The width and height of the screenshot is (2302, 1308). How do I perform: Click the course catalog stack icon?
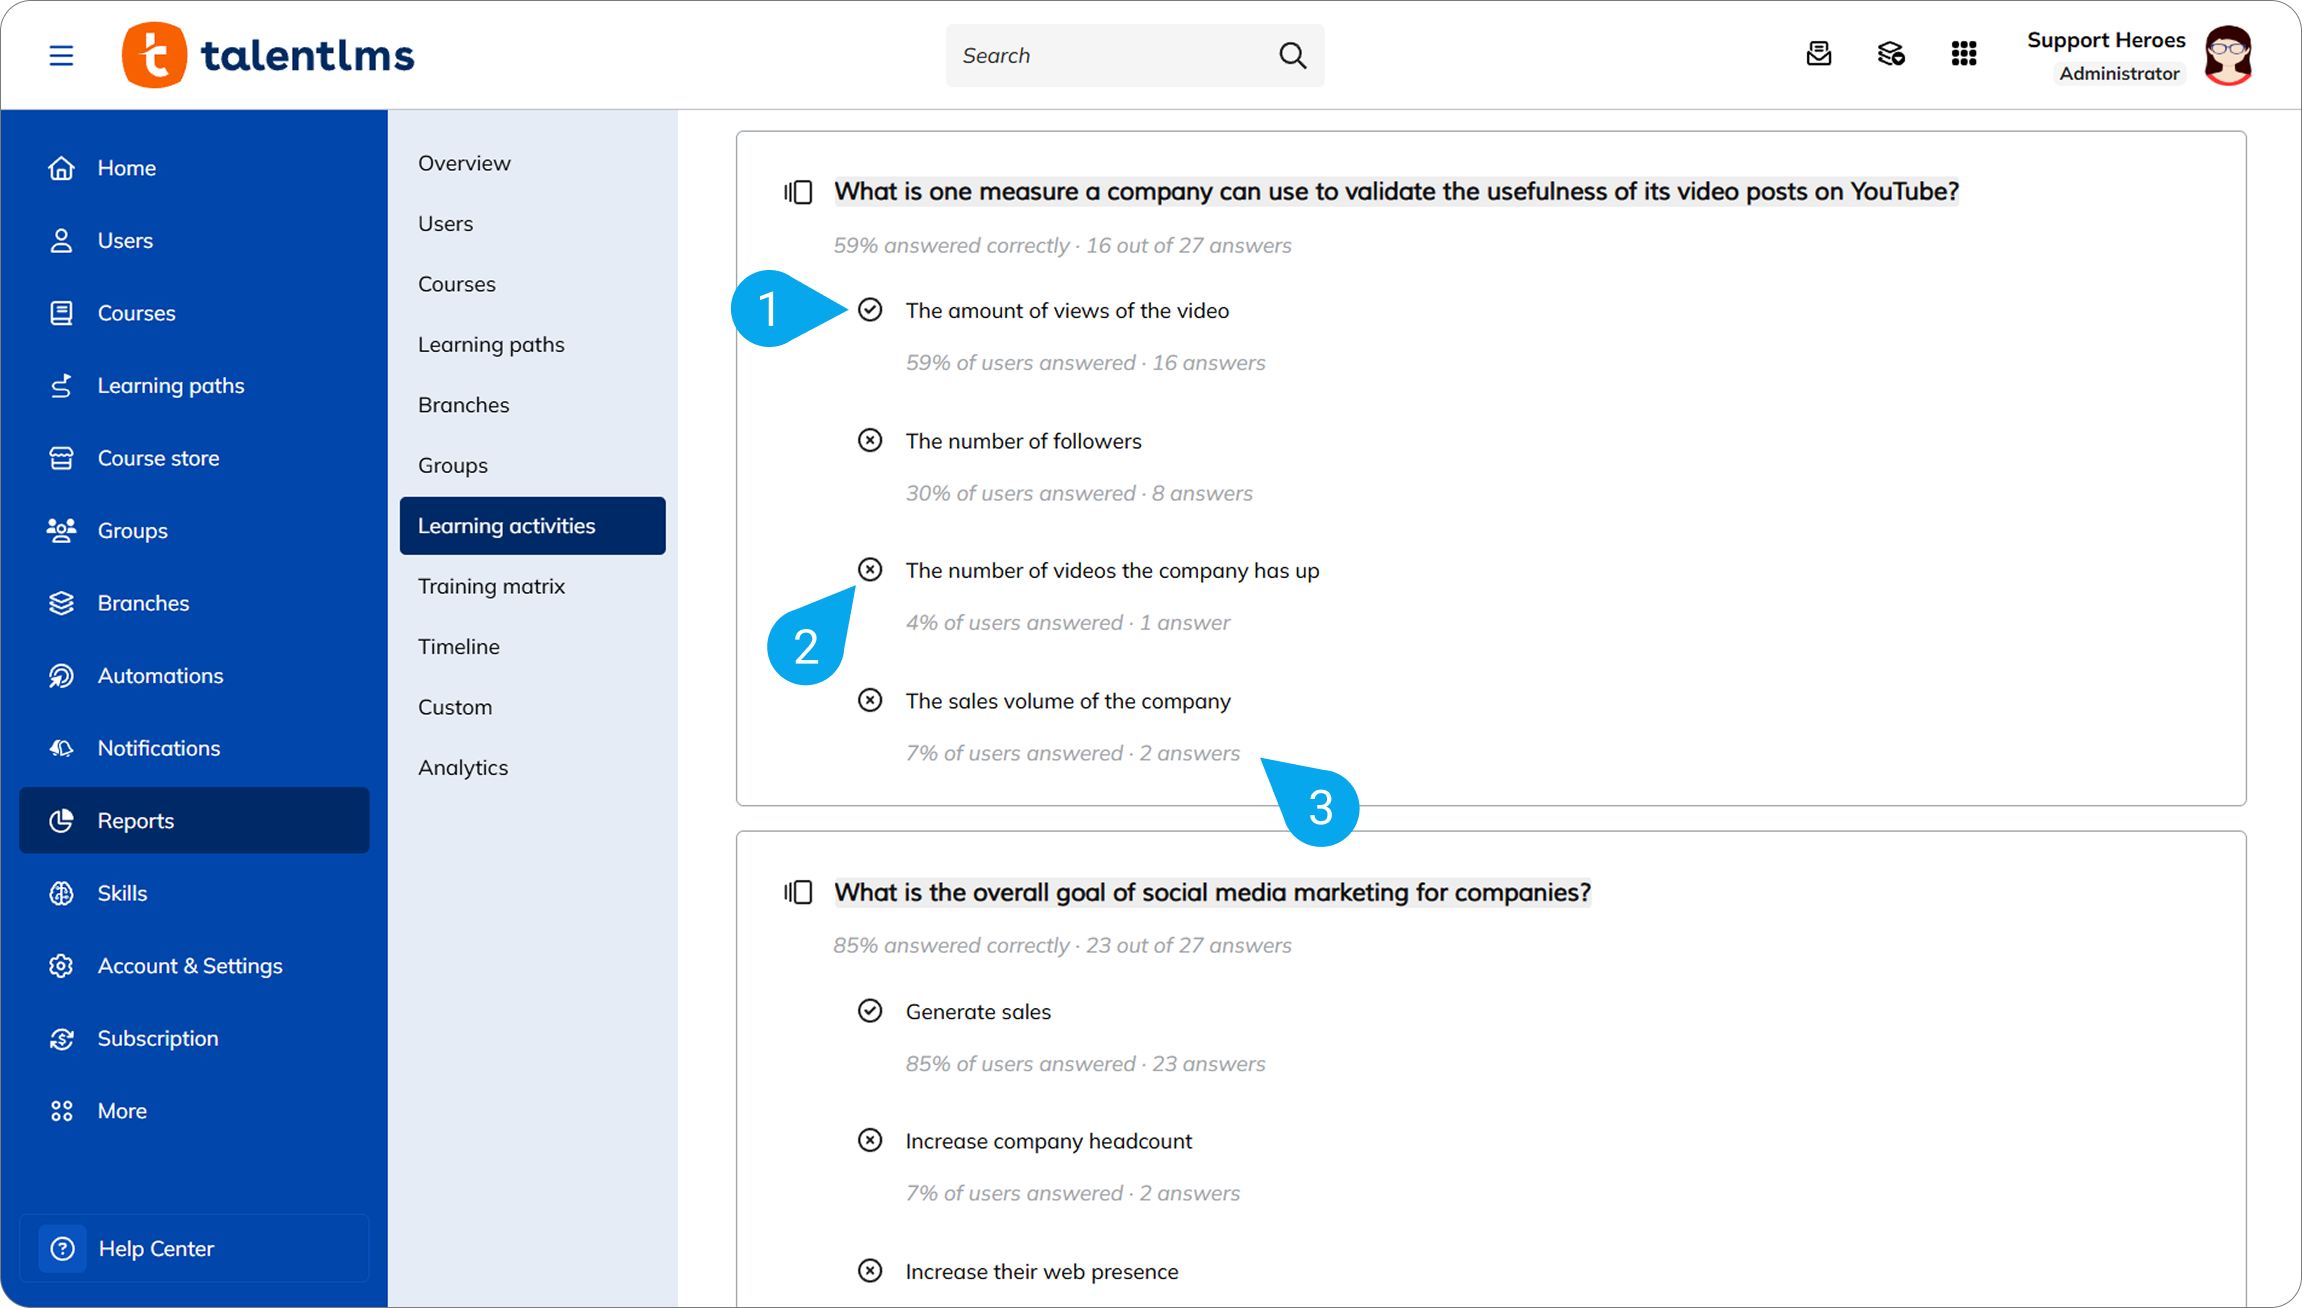click(1890, 54)
